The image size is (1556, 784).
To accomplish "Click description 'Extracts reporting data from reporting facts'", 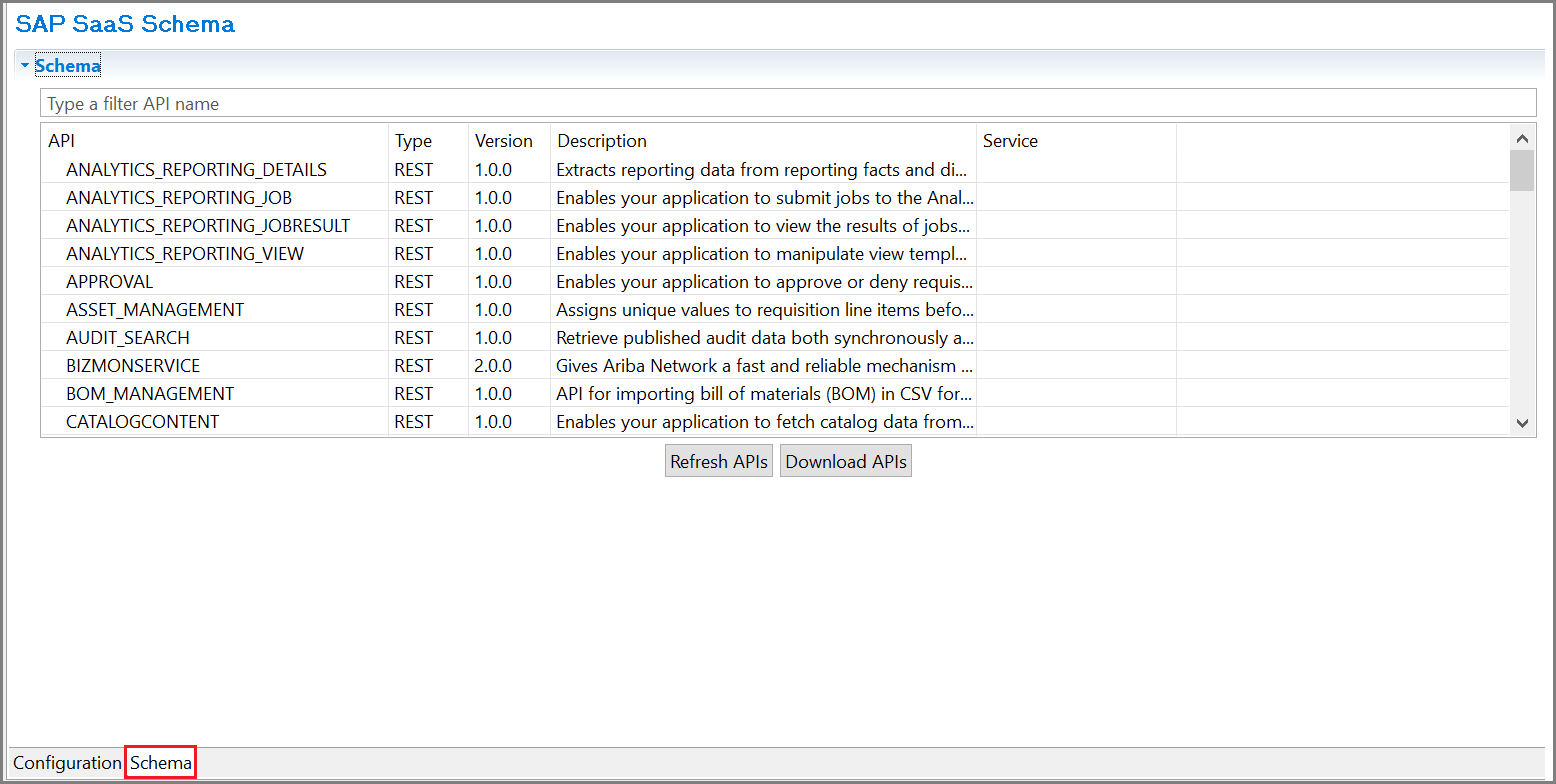I will 762,170.
